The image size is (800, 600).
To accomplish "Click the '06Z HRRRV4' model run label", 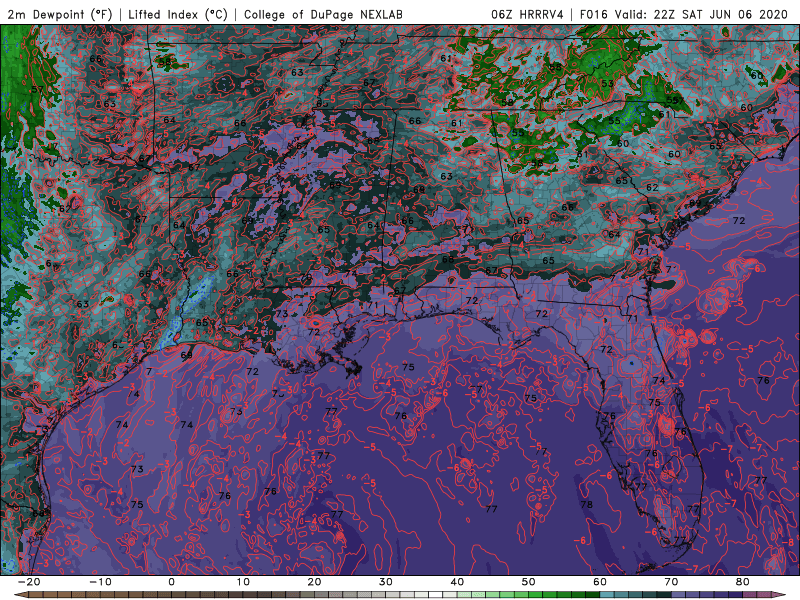I will 527,14.
